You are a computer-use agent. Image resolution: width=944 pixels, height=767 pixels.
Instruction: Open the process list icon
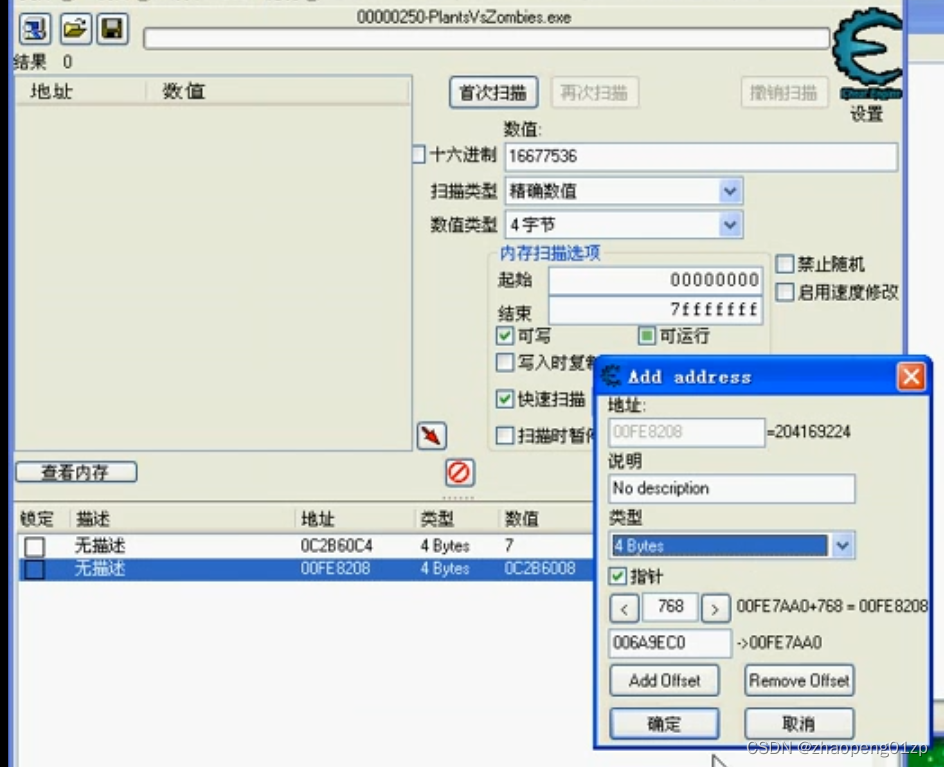click(x=35, y=28)
